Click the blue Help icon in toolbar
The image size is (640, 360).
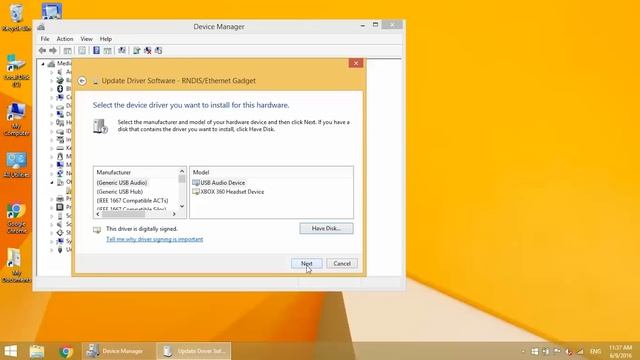tap(96, 51)
